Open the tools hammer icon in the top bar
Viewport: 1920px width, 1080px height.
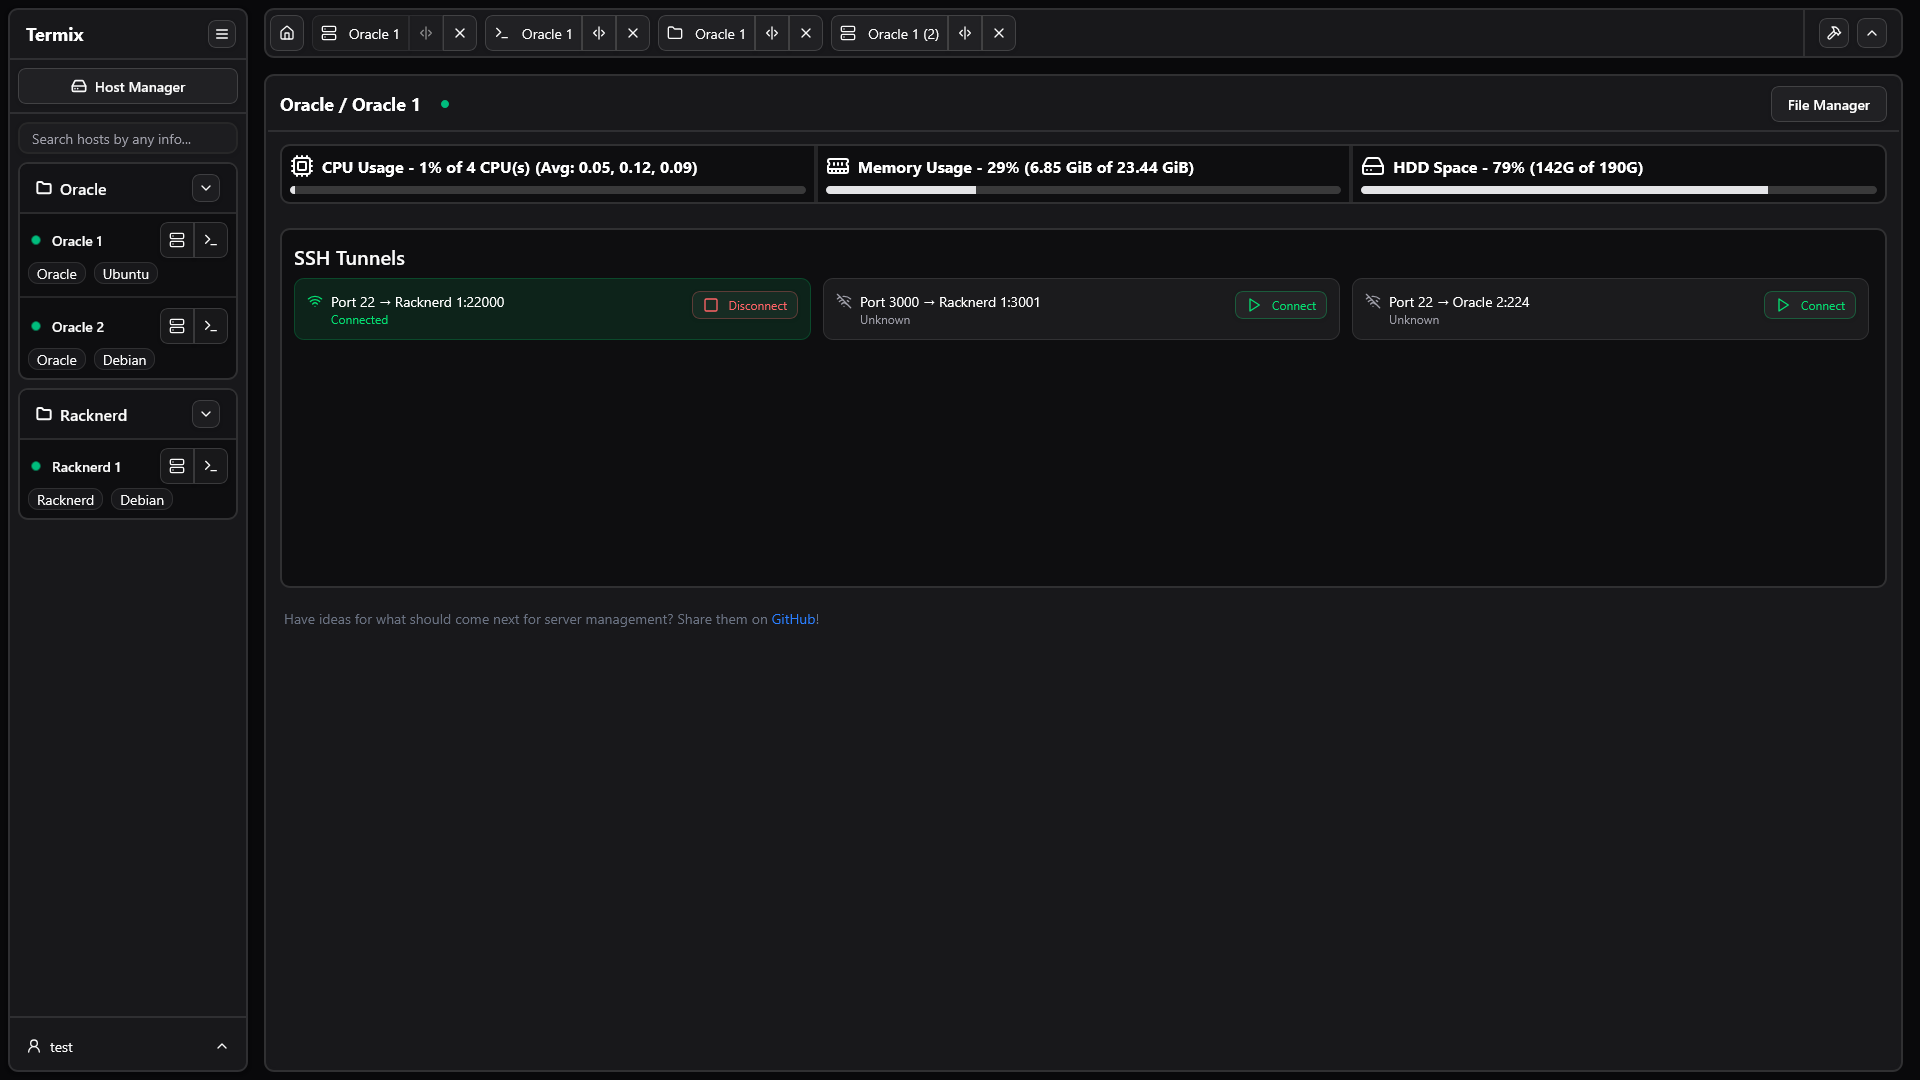[x=1834, y=33]
